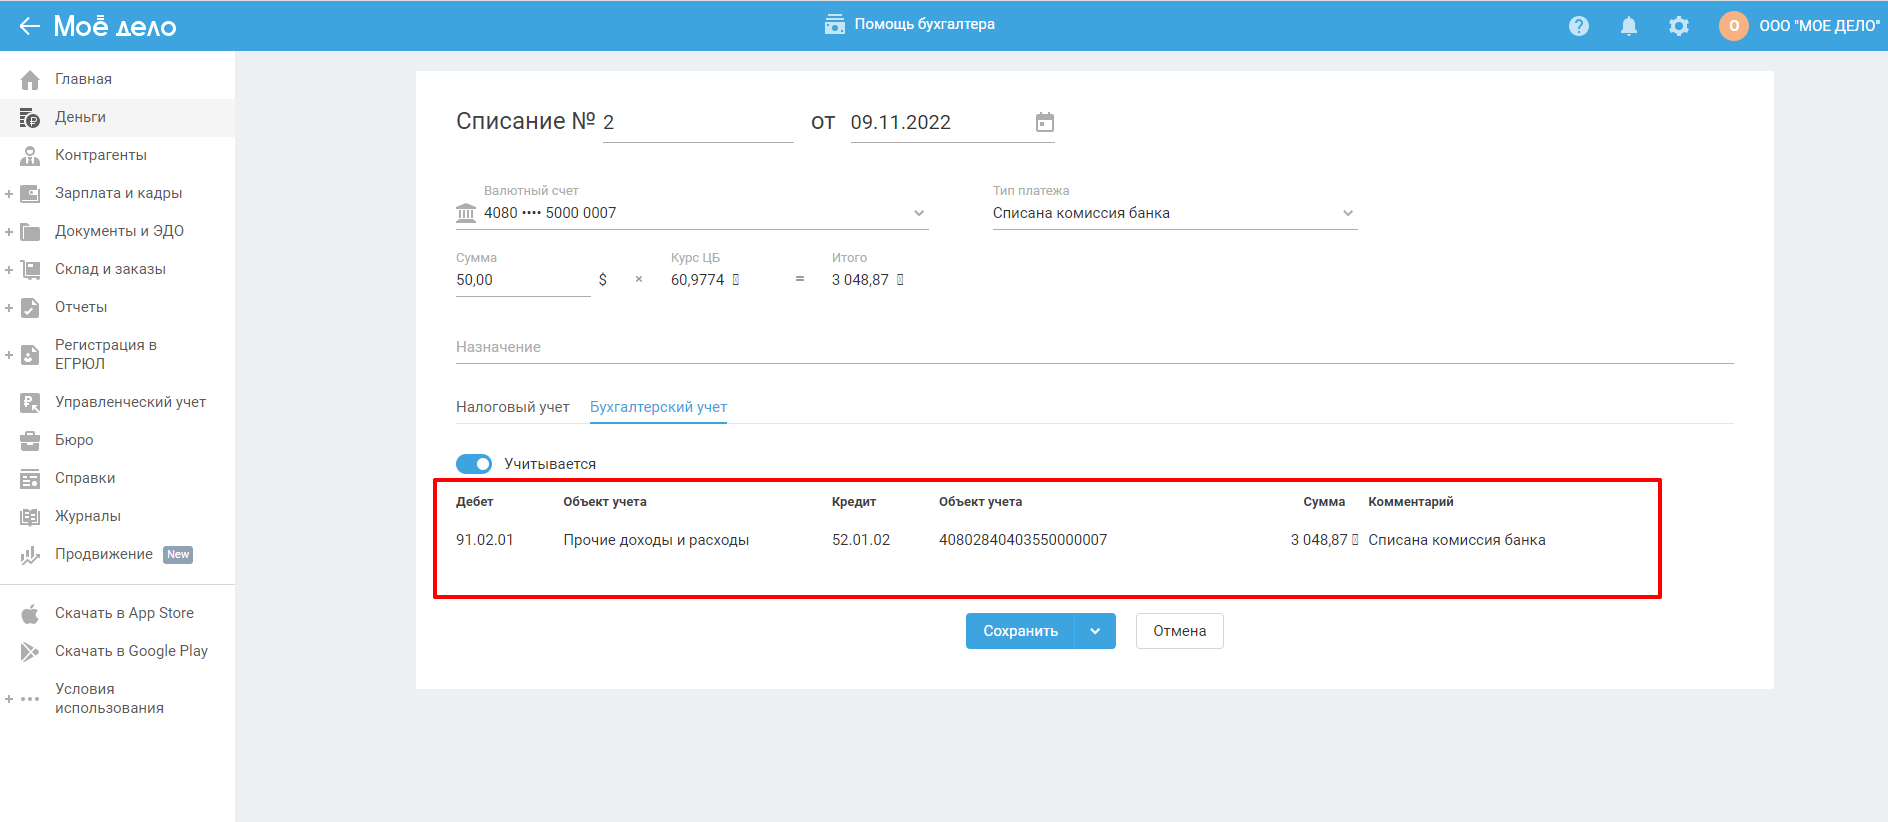Expand the Зарплата и кадры section

[9, 194]
